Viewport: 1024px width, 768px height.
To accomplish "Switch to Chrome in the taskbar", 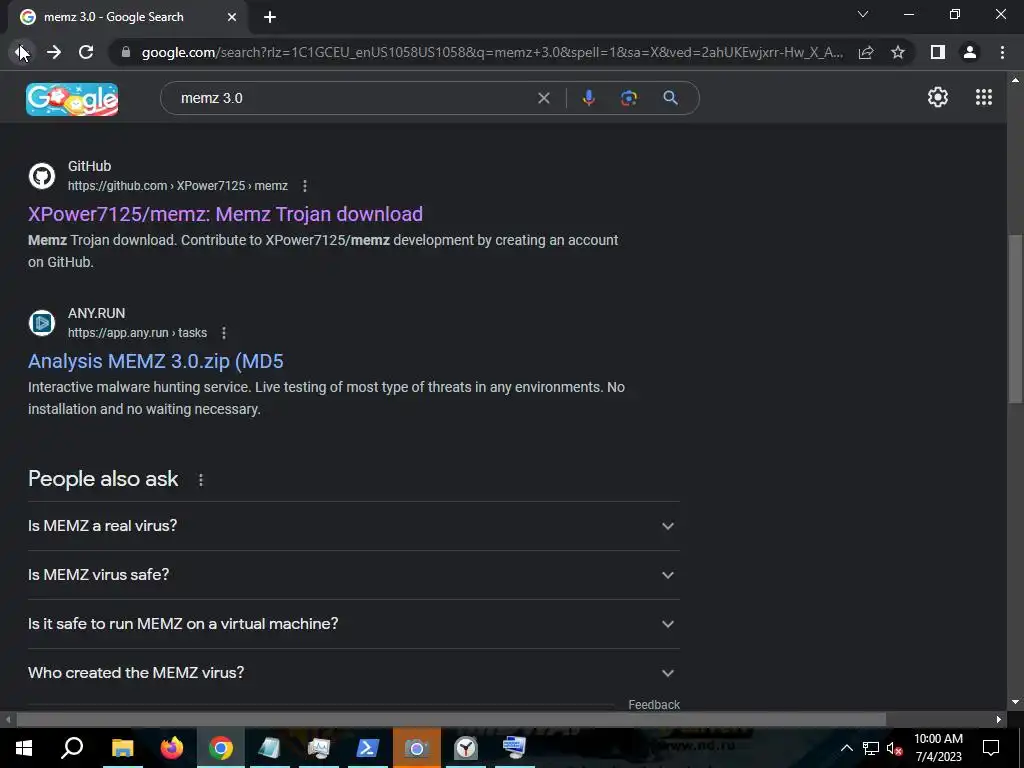I will [221, 748].
